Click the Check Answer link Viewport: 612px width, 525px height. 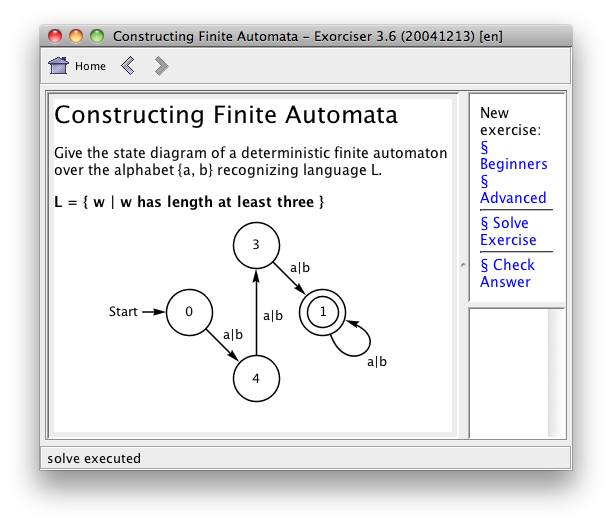(x=507, y=273)
